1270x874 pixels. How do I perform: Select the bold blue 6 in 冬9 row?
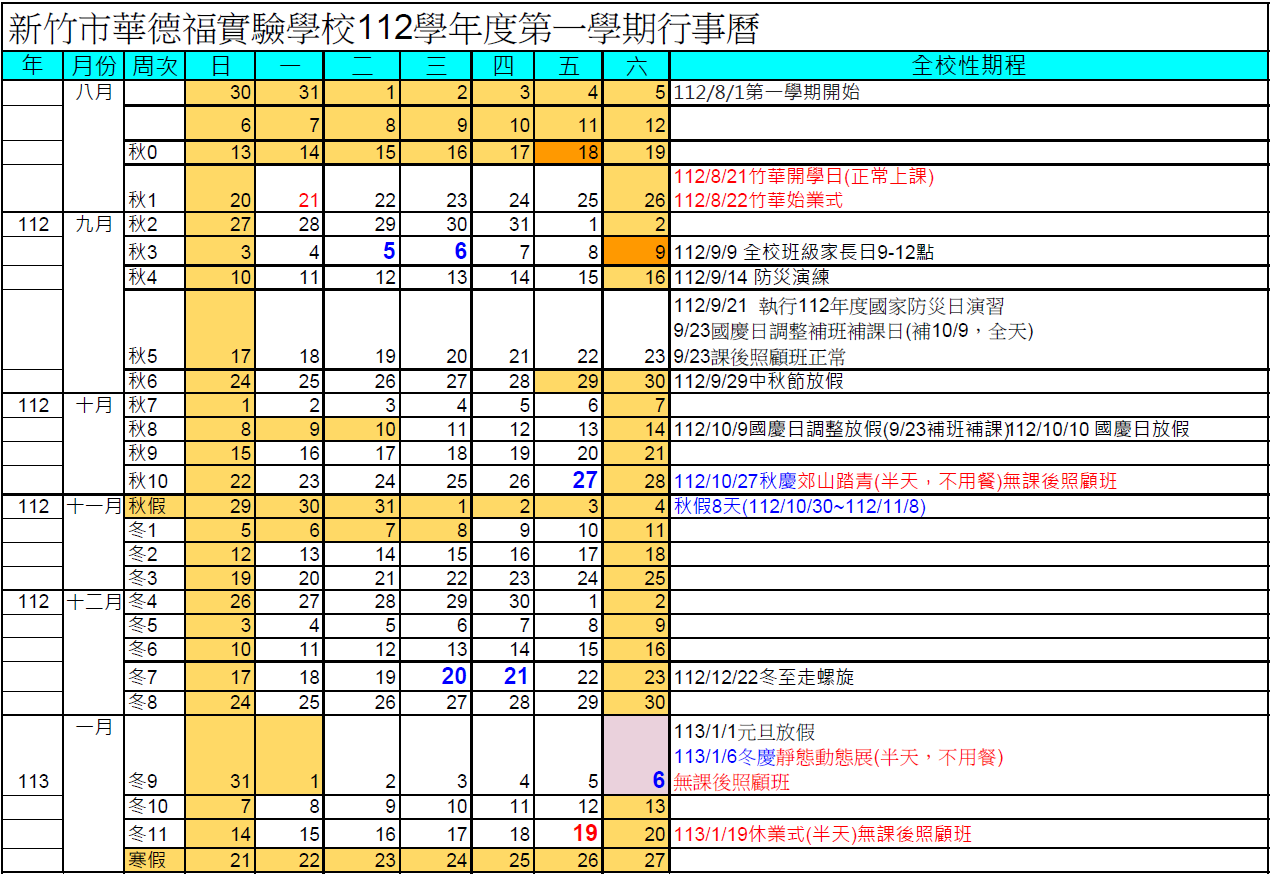click(658, 781)
